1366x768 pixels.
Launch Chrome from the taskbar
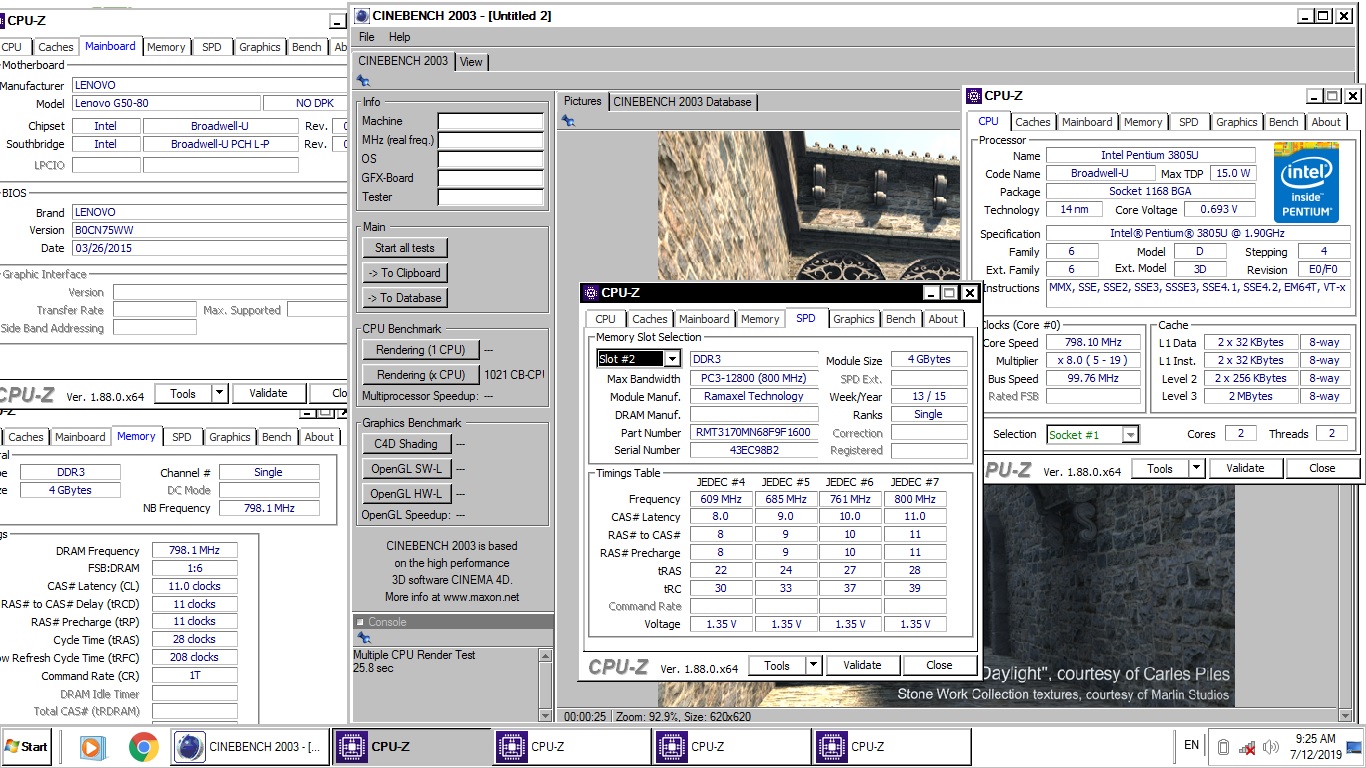[143, 746]
